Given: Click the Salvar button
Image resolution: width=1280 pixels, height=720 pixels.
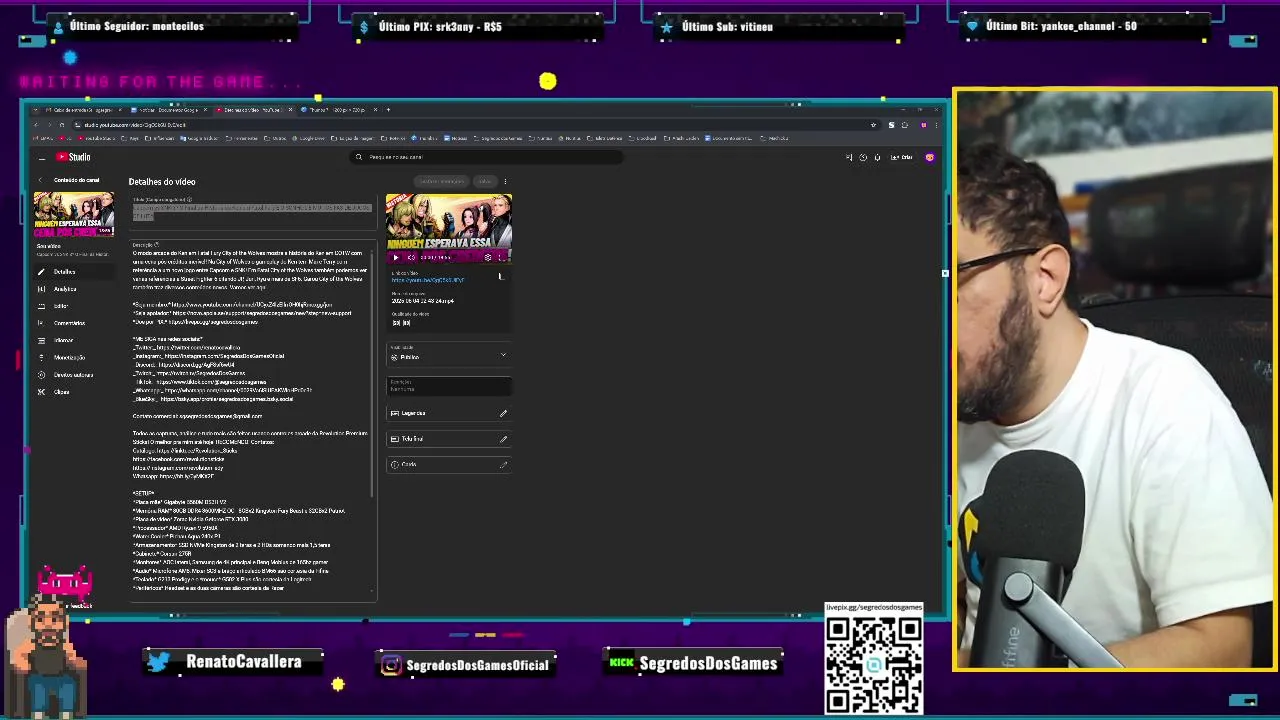Looking at the screenshot, I should click(x=485, y=181).
